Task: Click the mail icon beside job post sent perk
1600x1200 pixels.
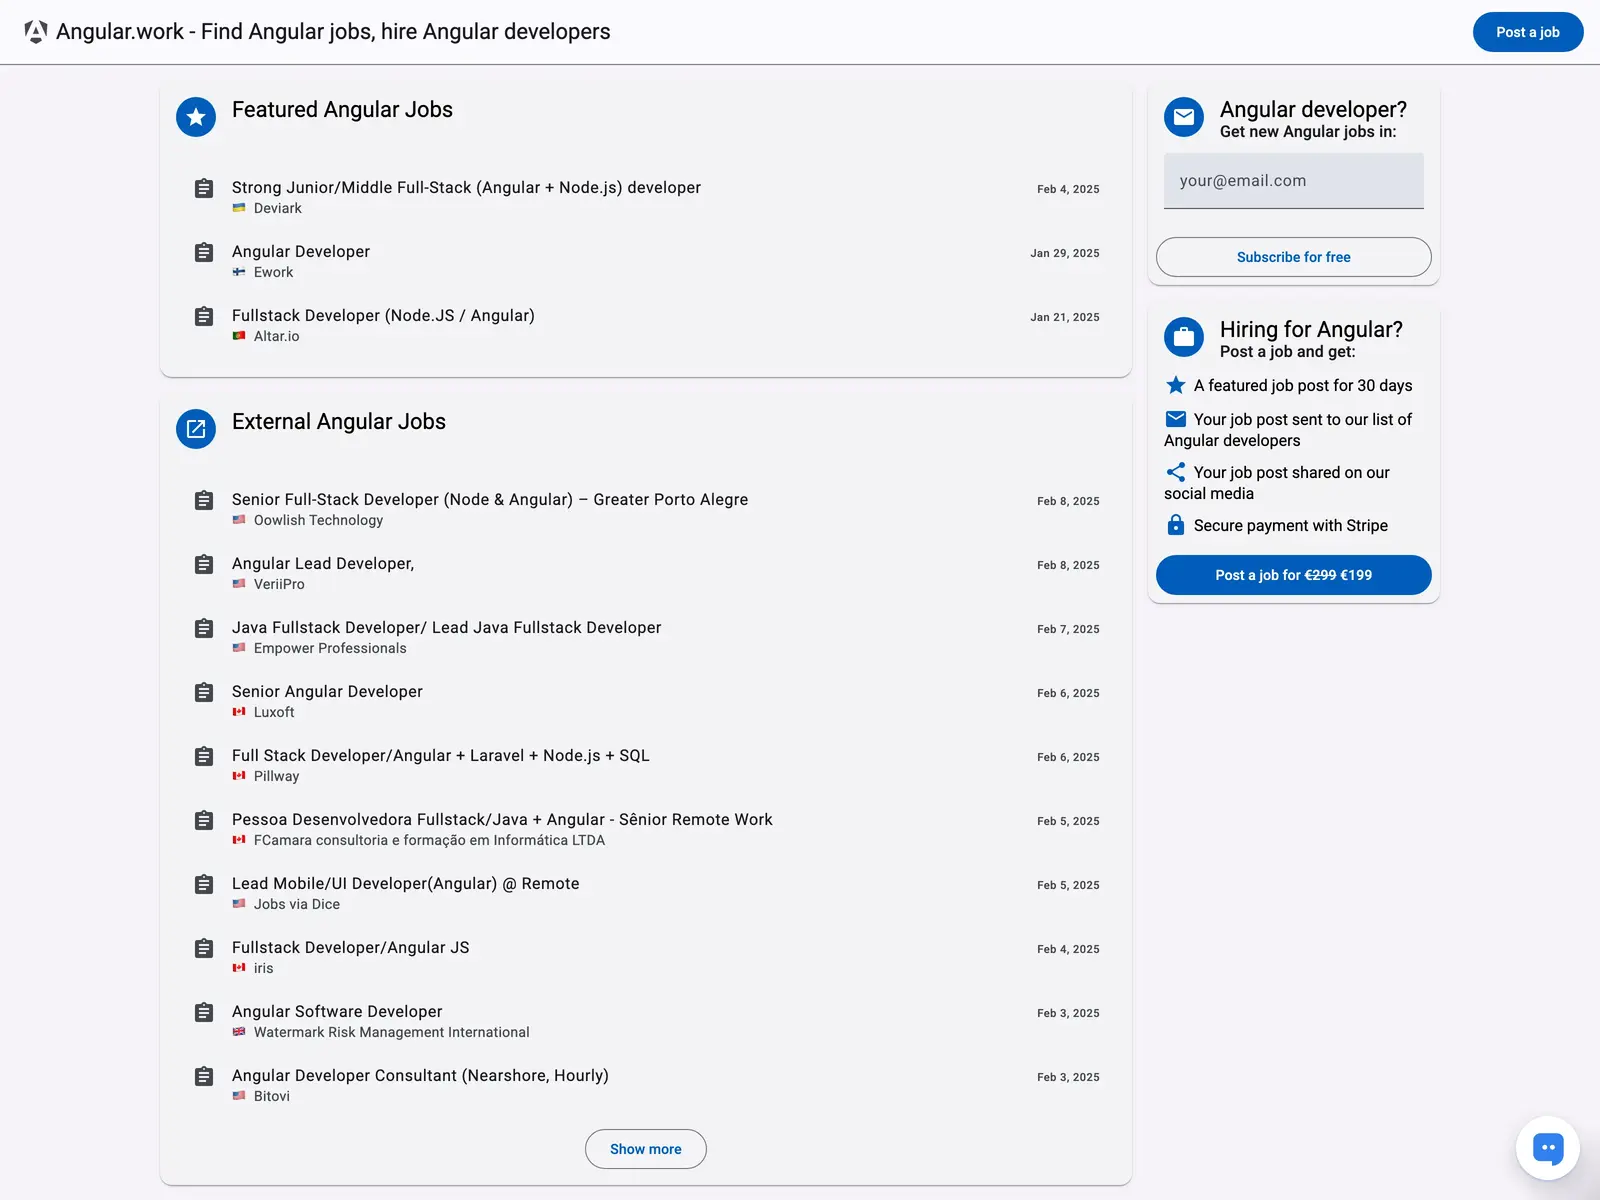Action: [1176, 419]
